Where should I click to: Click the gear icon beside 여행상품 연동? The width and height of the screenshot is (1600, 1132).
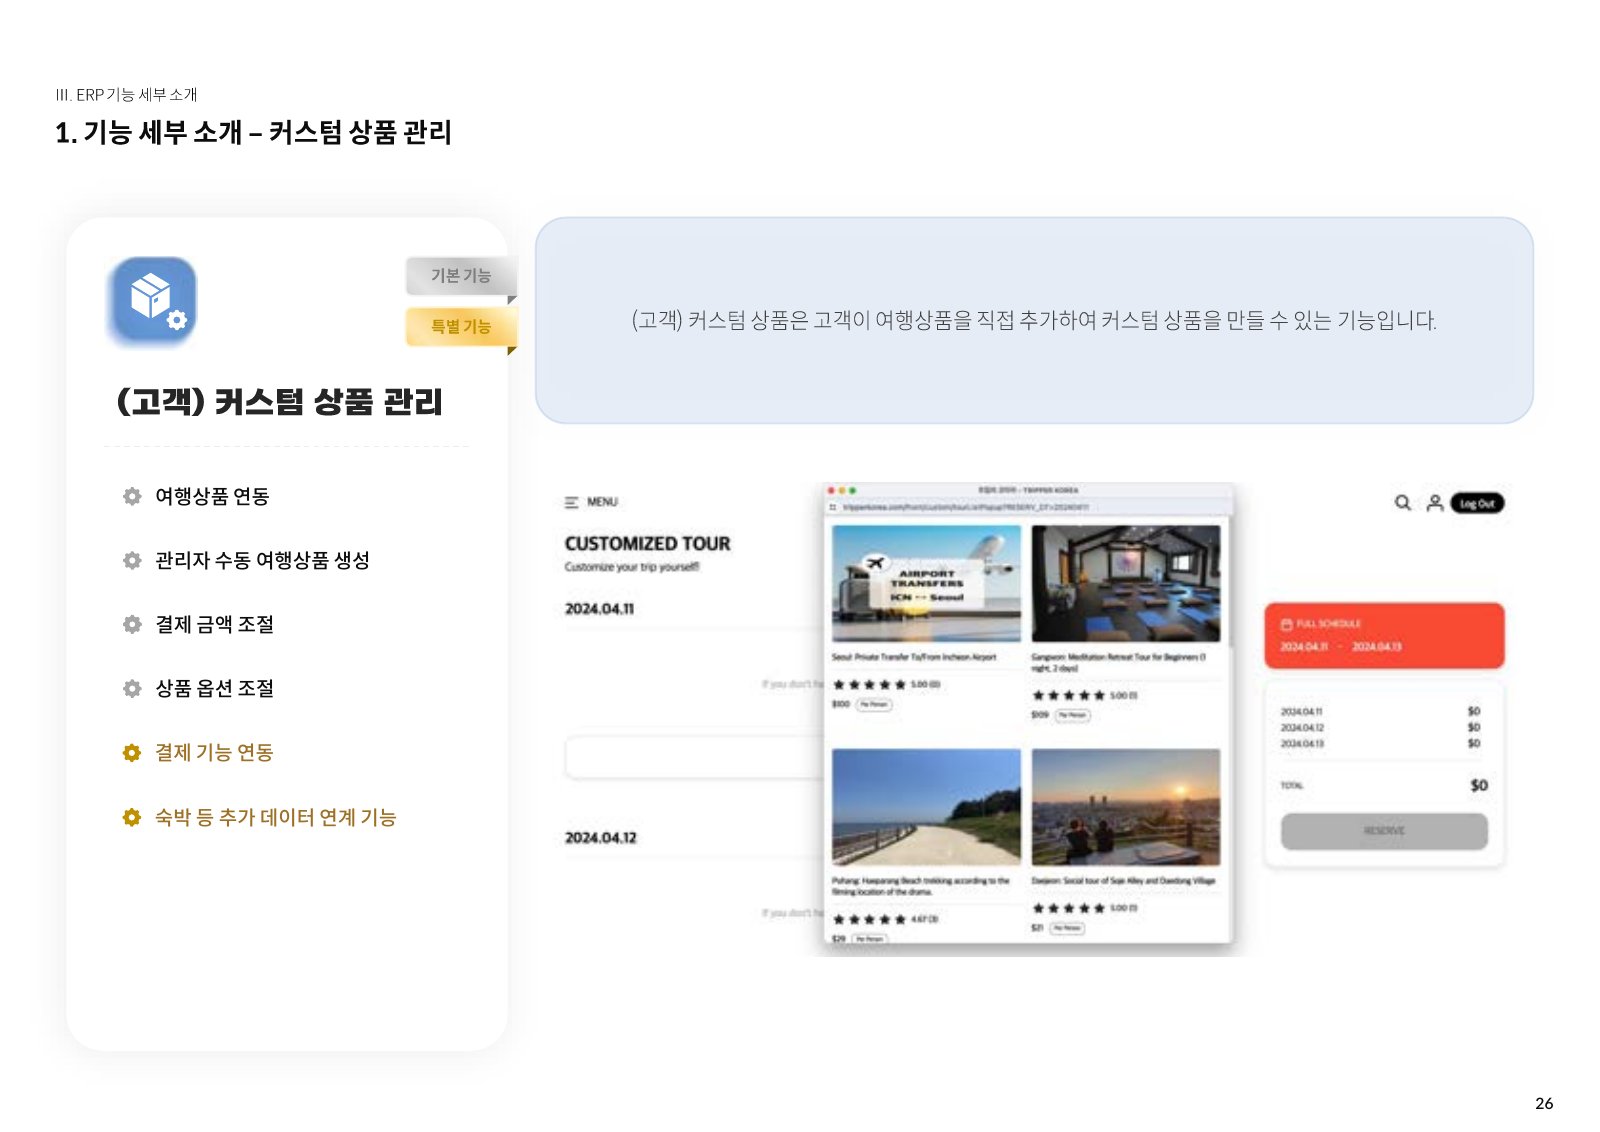[132, 496]
